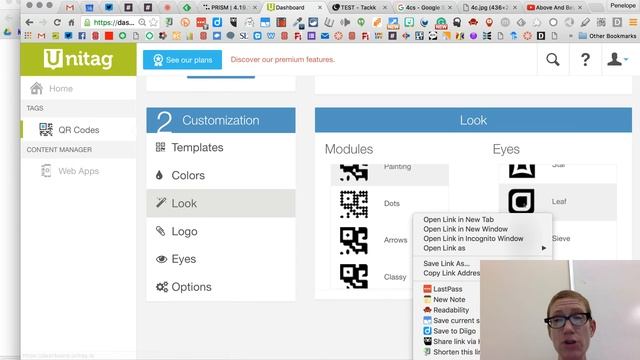This screenshot has width=640, height=360.
Task: Click the browser reload icon
Action: coord(57,22)
